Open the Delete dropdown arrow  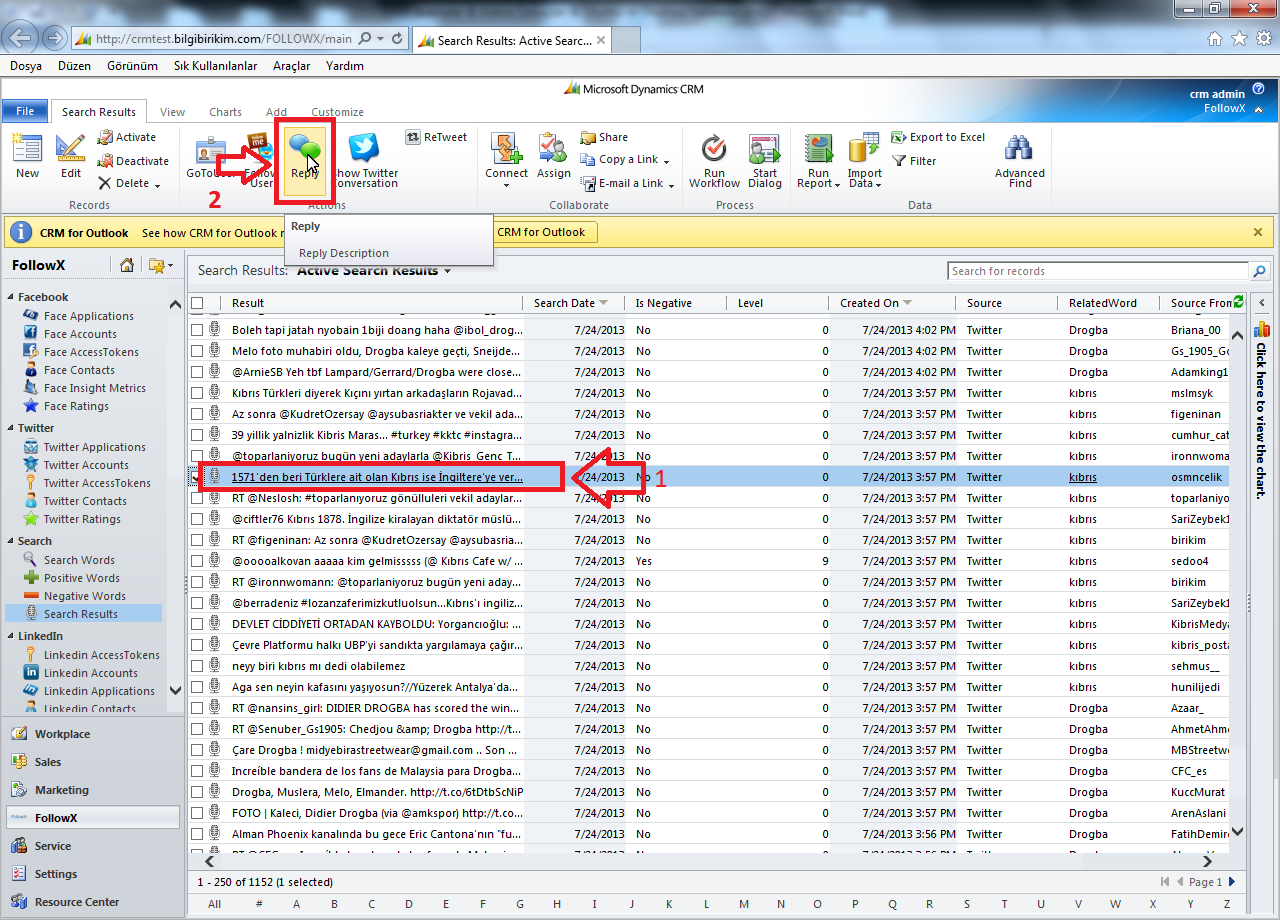(157, 184)
